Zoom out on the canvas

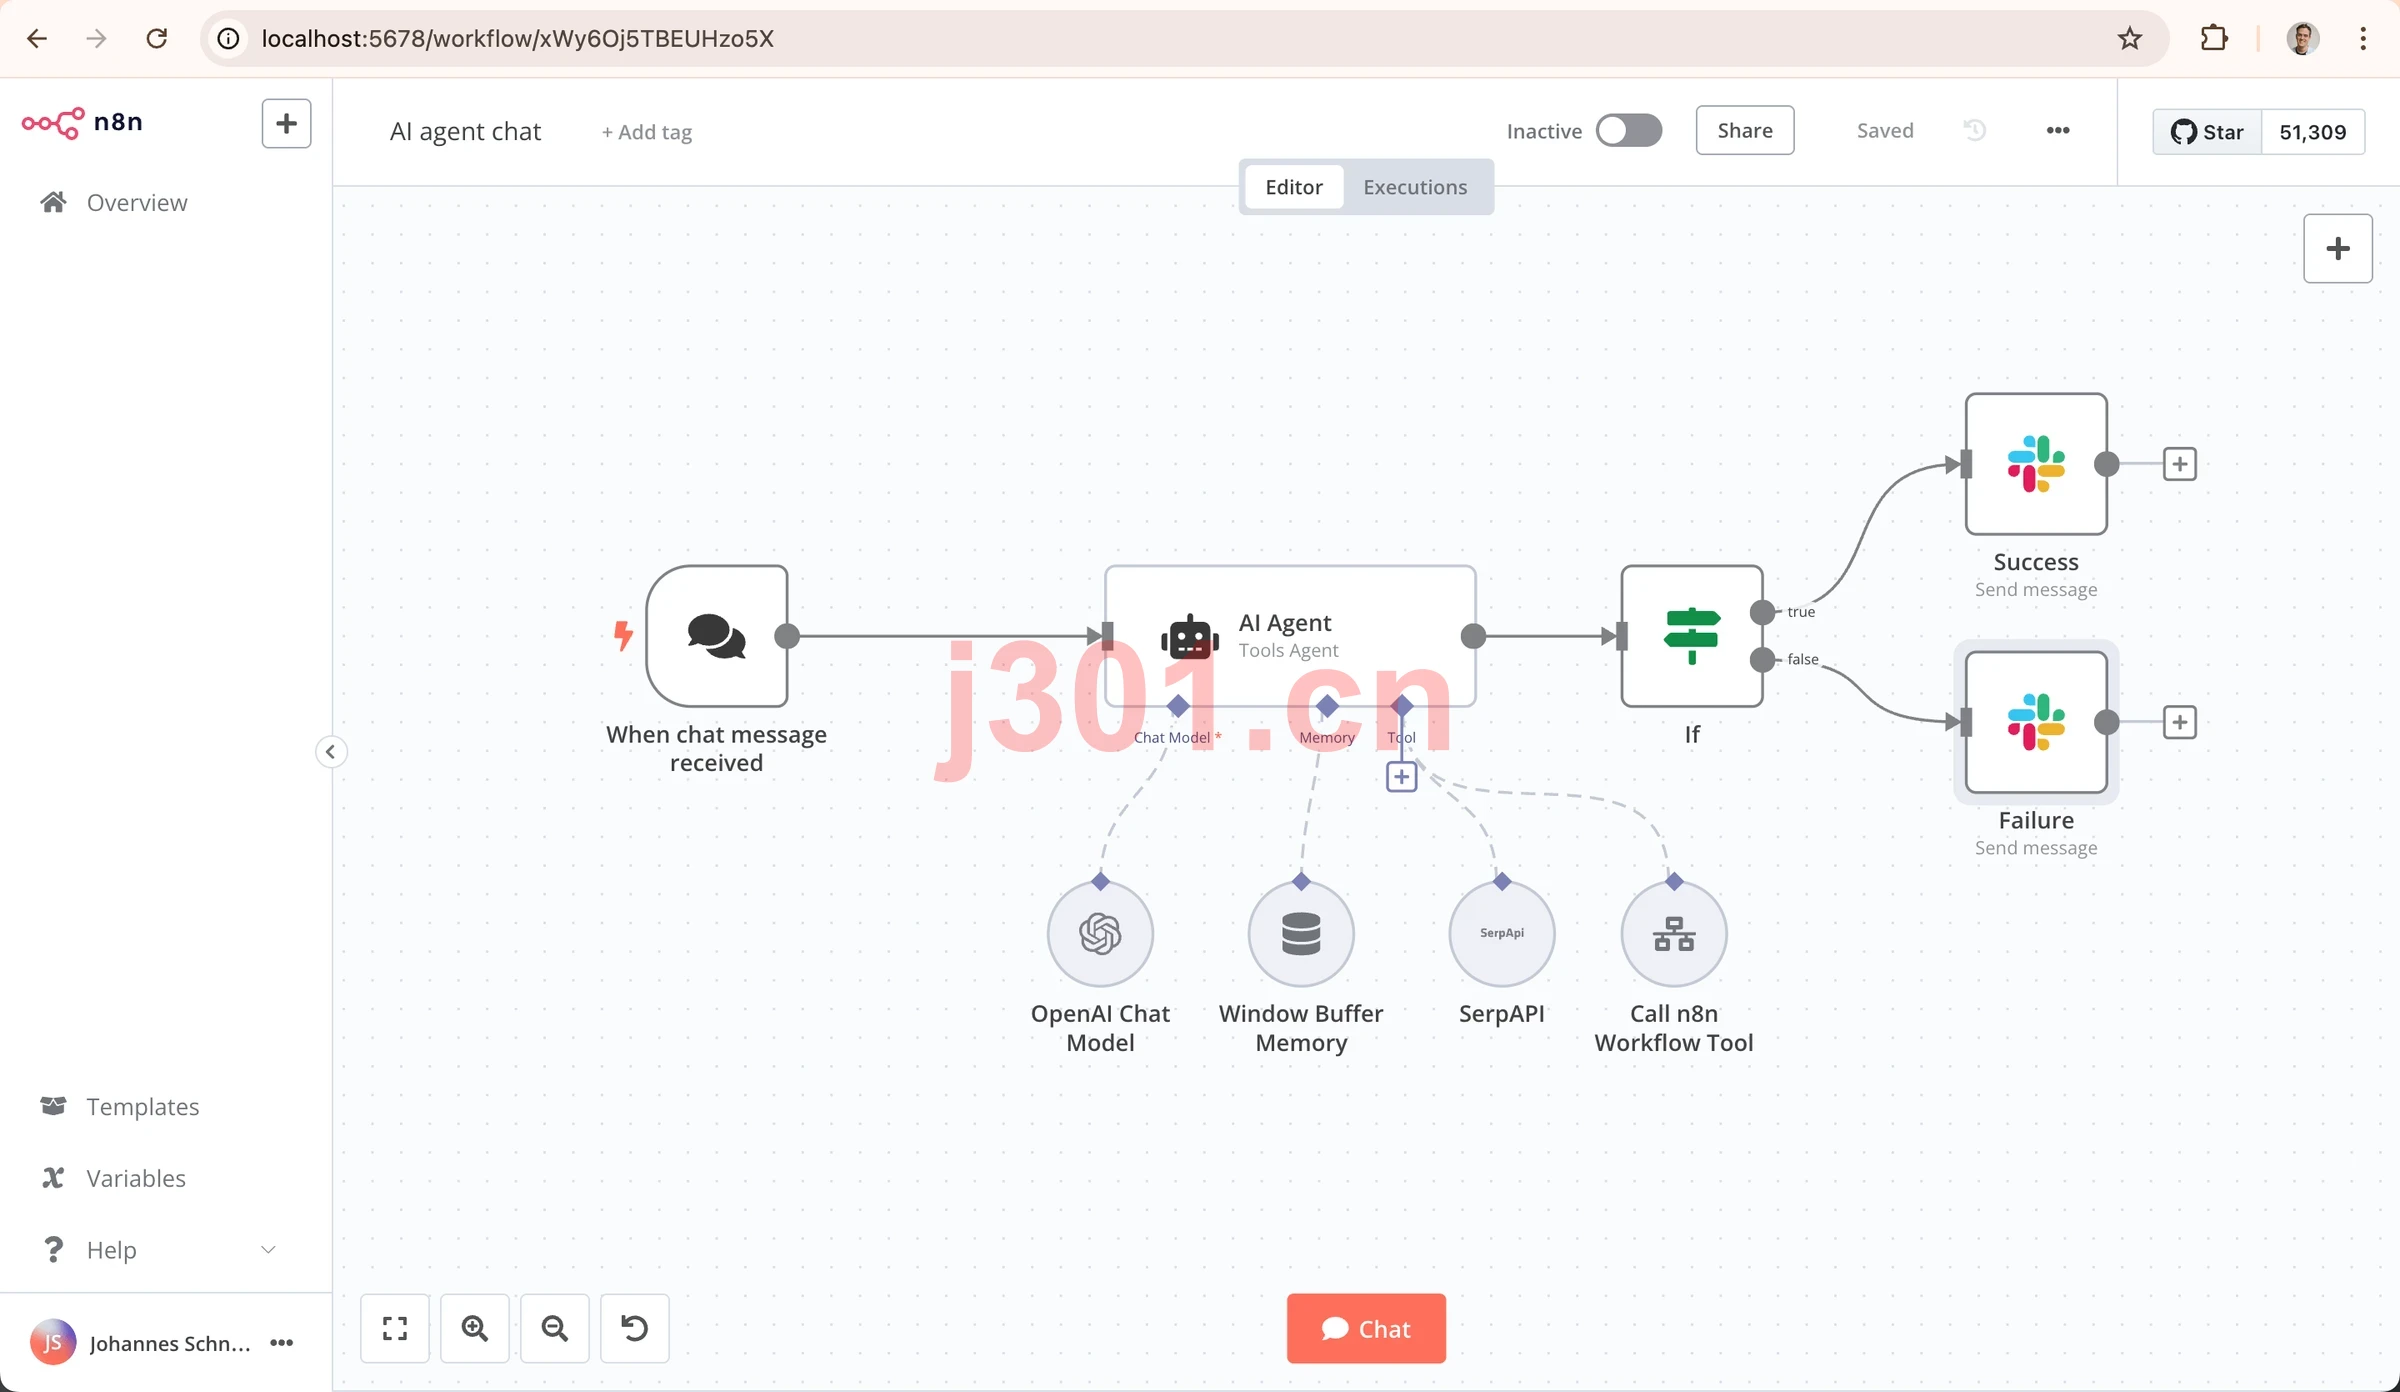coord(555,1328)
